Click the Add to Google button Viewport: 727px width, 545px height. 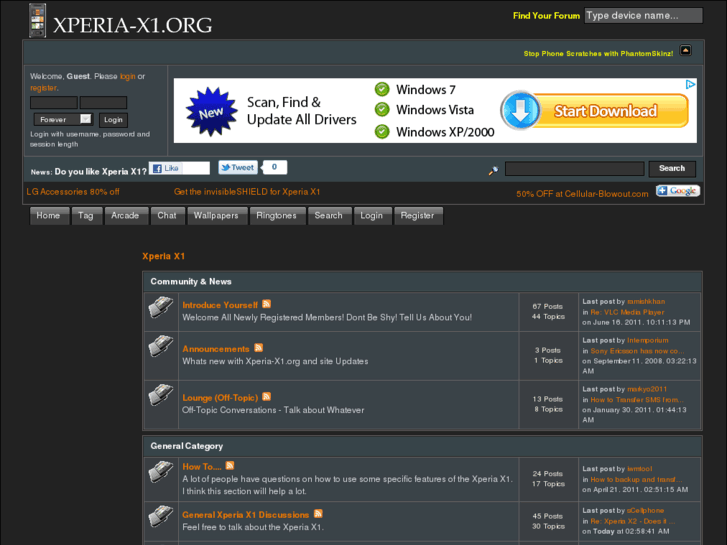pyautogui.click(x=677, y=191)
